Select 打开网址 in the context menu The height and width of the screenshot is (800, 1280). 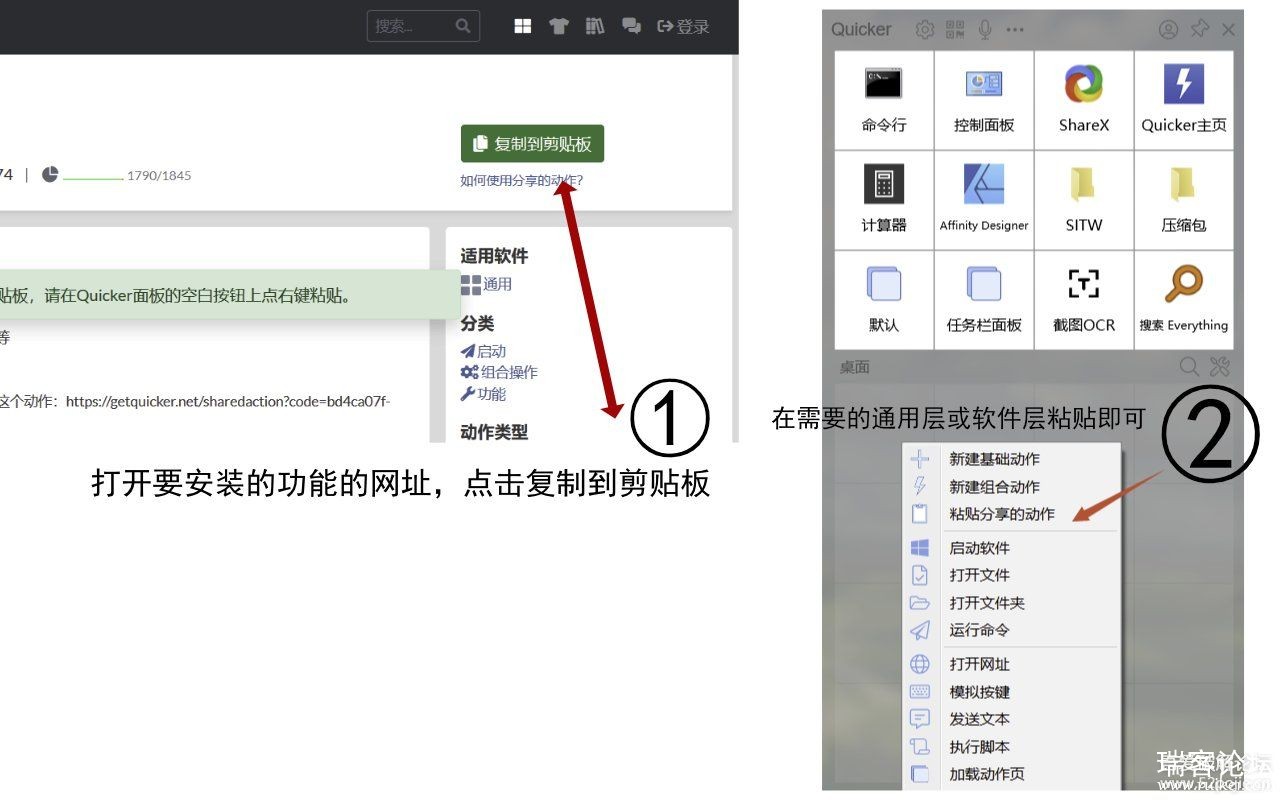(x=1012, y=664)
